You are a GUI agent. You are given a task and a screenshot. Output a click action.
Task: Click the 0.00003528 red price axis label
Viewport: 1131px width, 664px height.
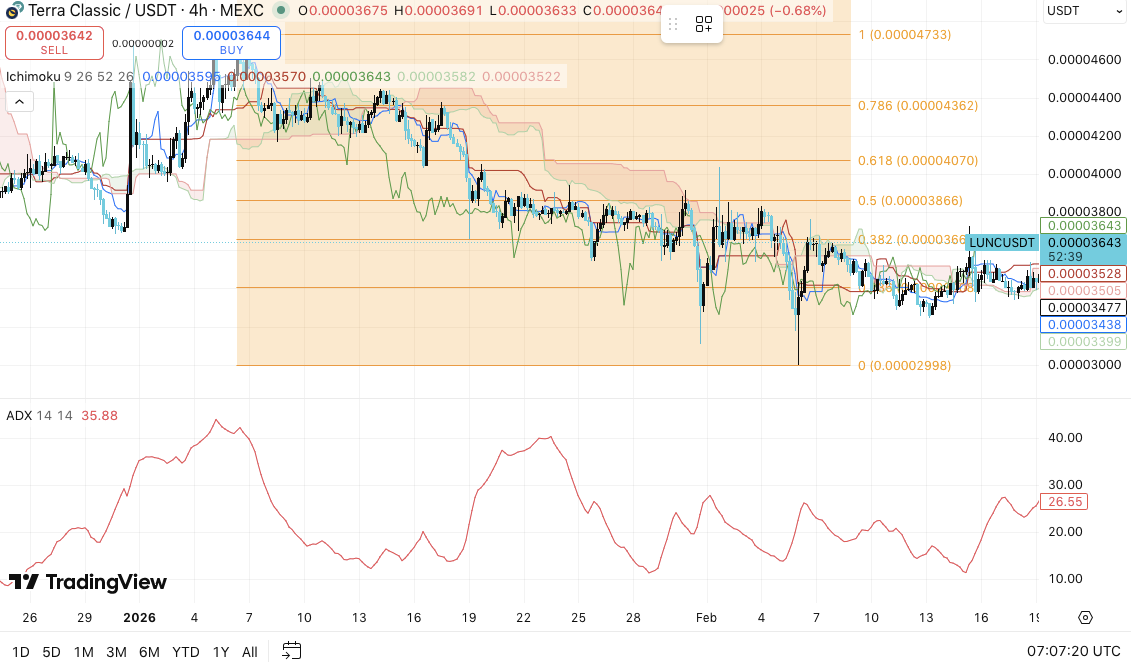click(x=1084, y=274)
